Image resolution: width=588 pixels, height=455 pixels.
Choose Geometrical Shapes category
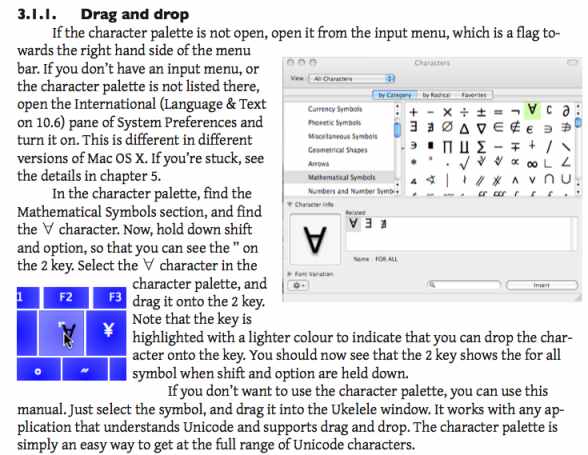click(338, 150)
